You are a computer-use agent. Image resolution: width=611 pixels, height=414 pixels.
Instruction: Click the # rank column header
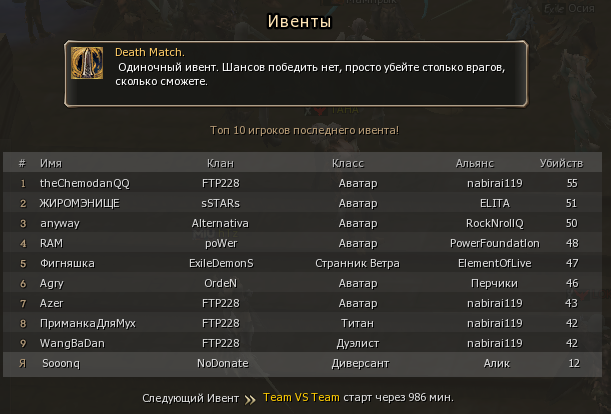click(22, 162)
